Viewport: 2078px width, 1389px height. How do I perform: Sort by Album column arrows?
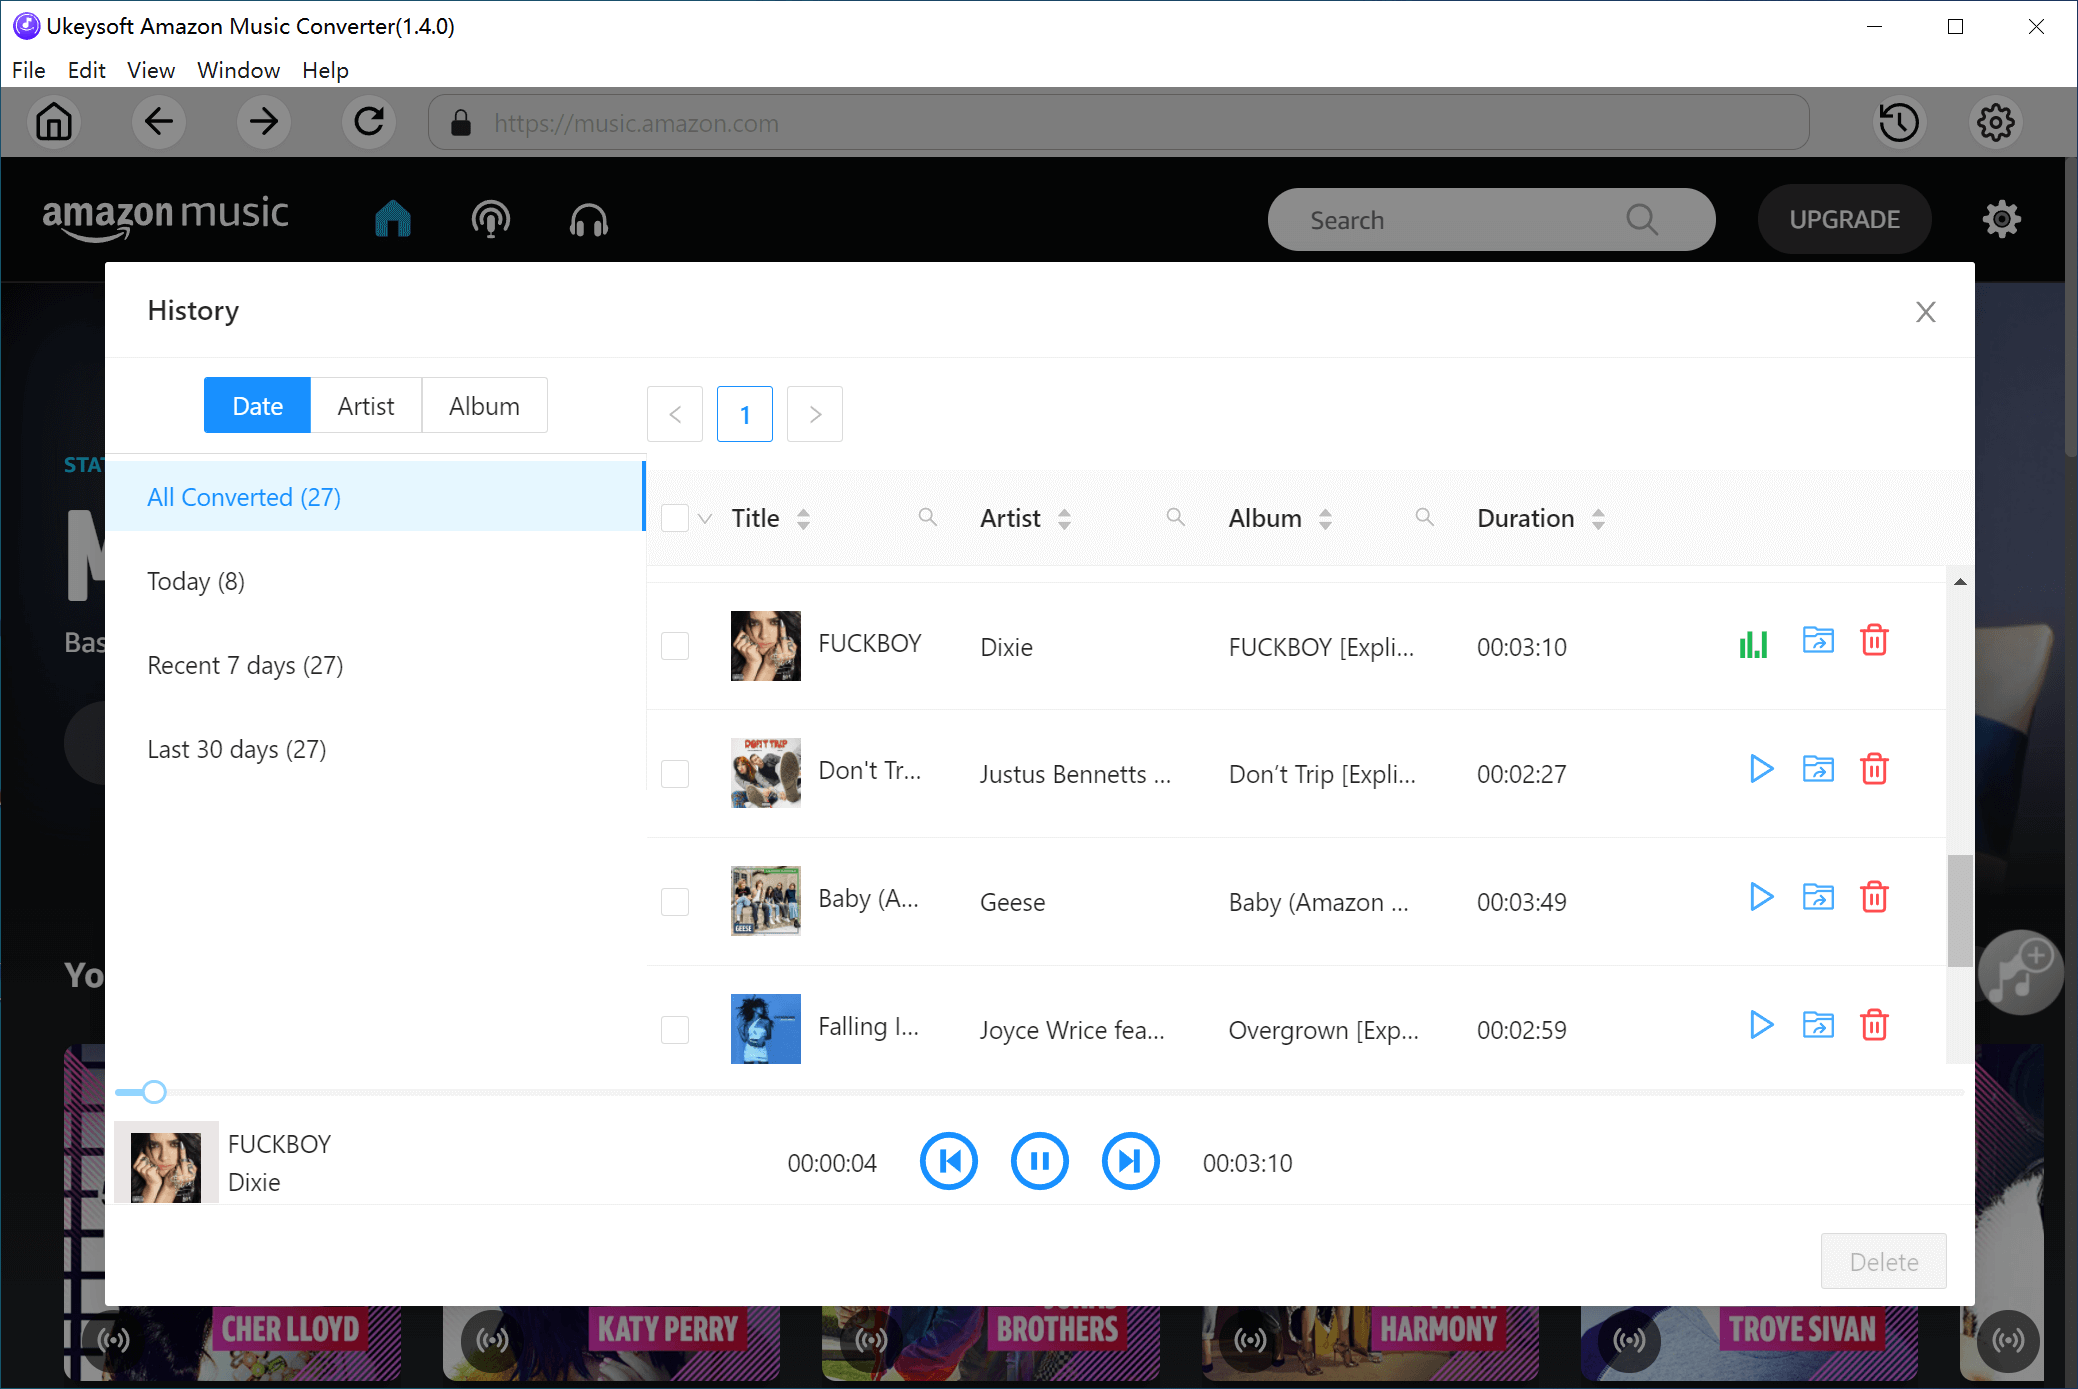(1325, 519)
